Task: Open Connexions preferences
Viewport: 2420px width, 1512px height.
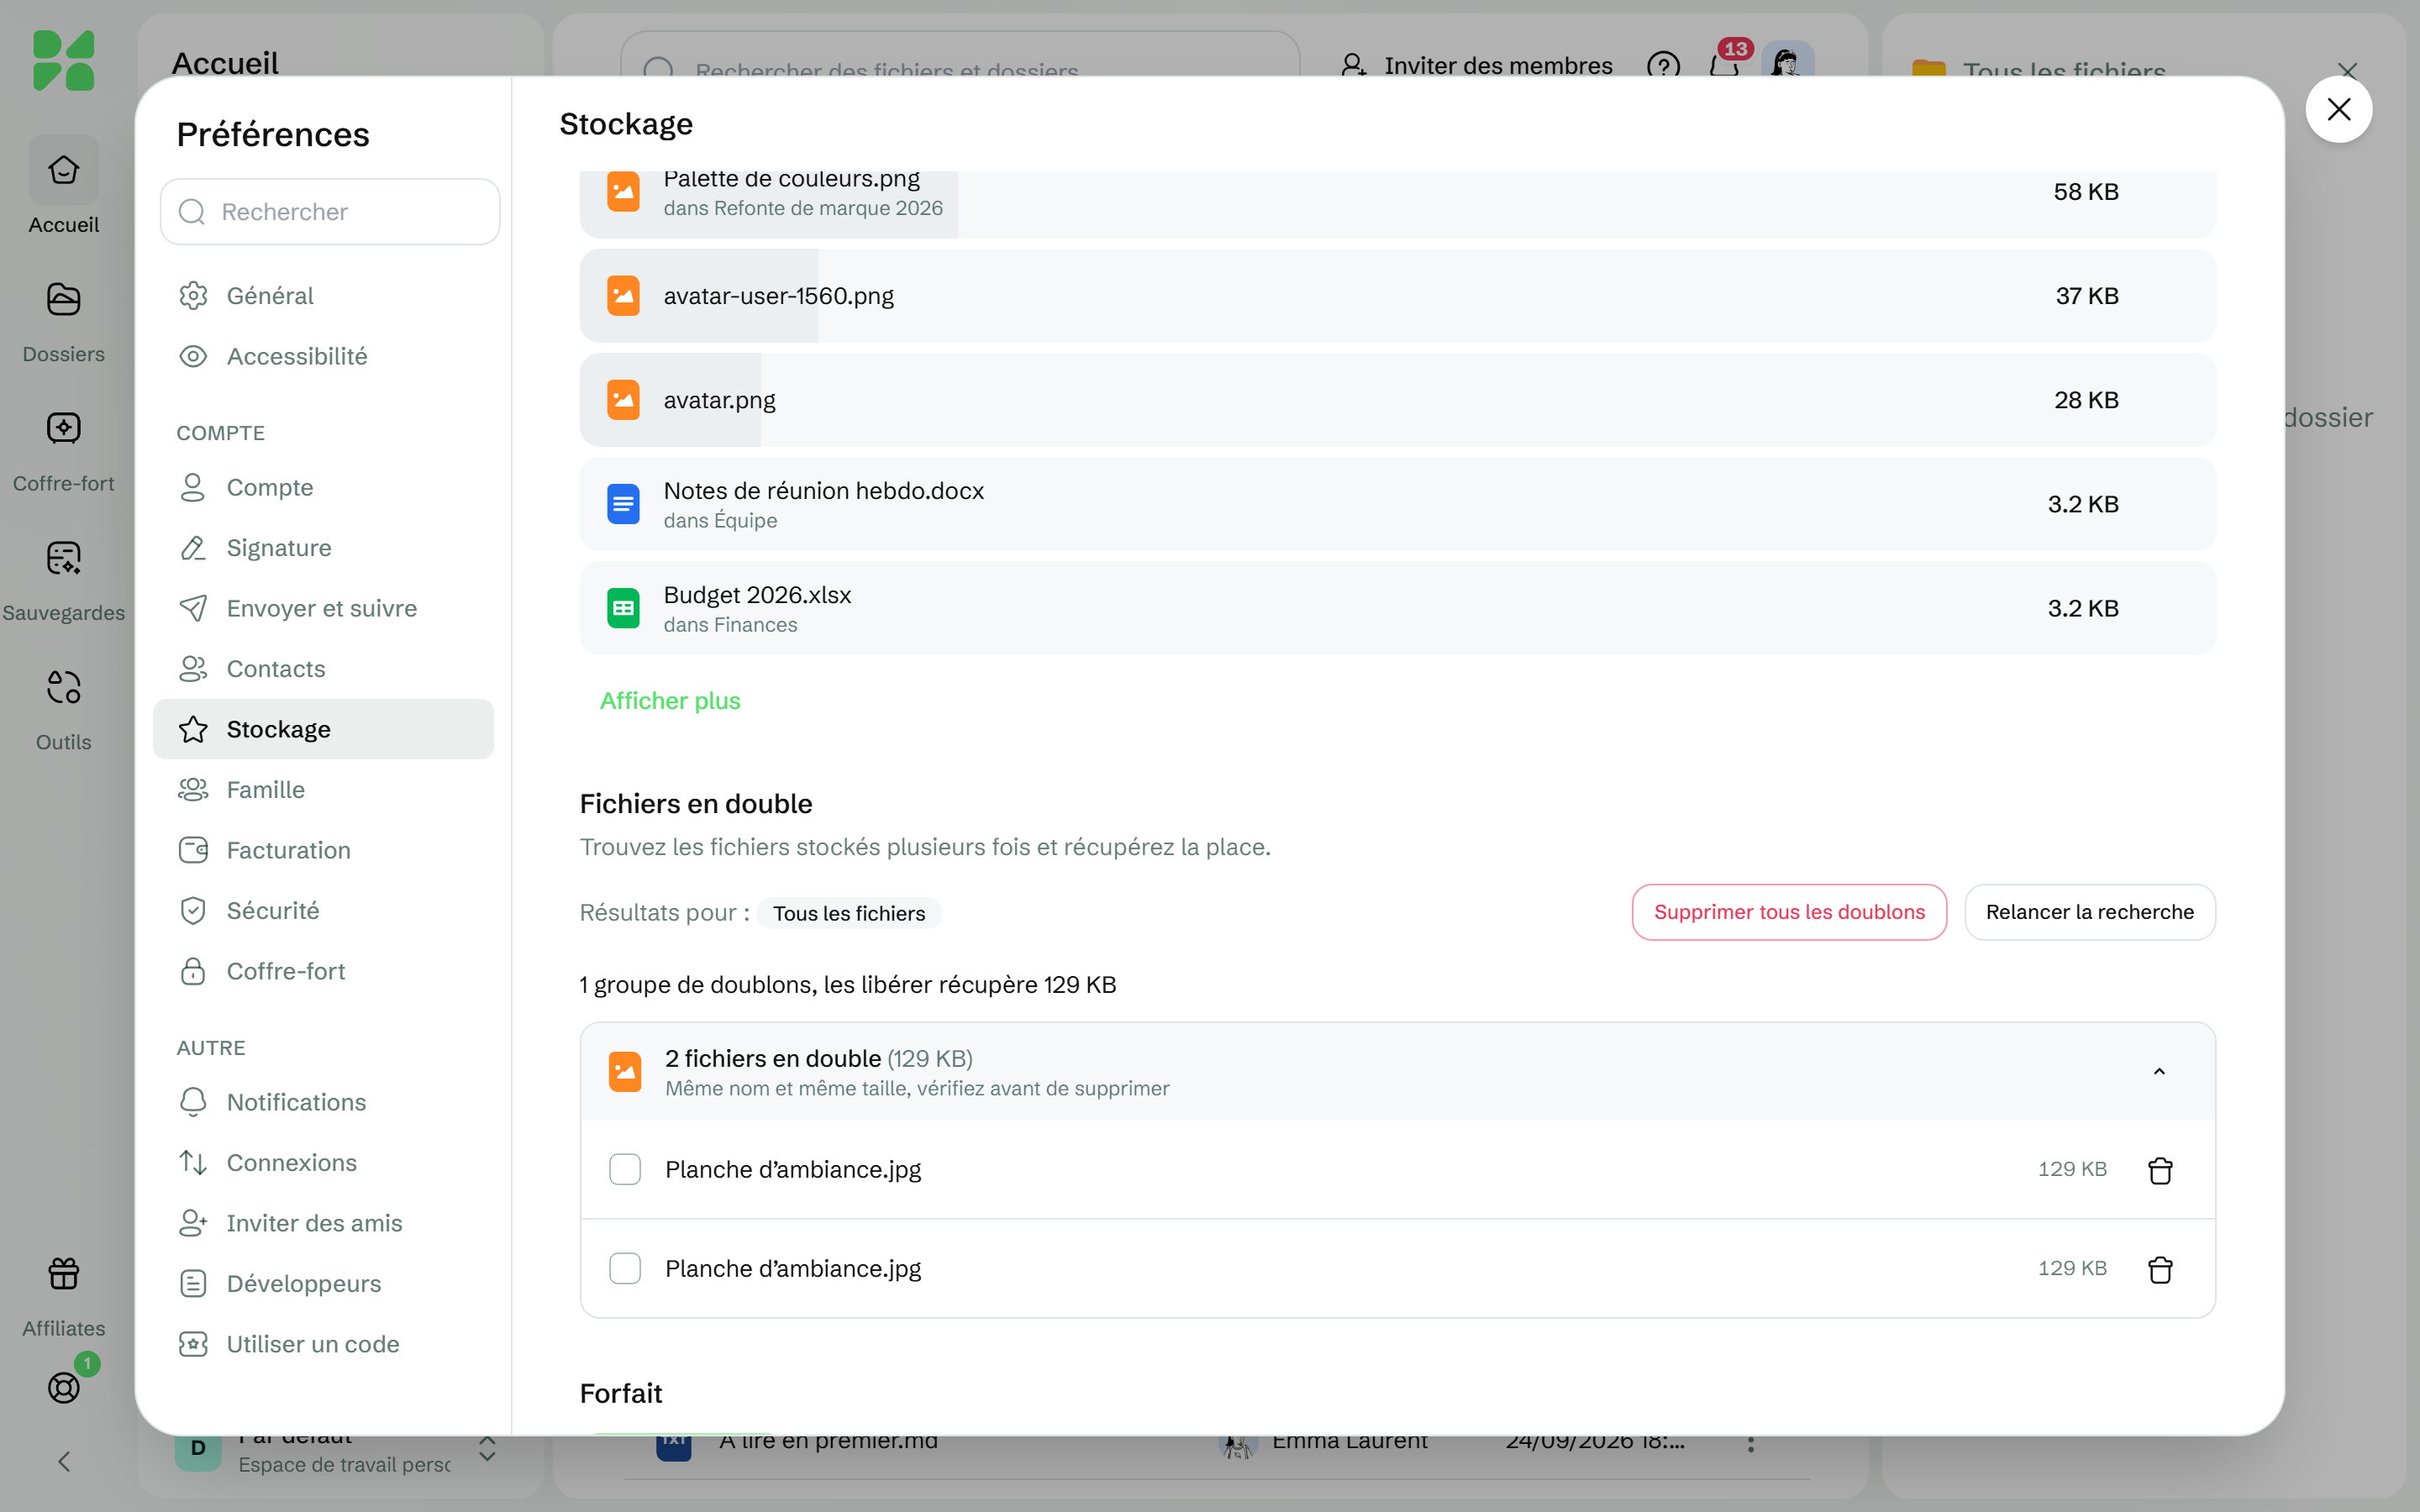Action: click(323, 1162)
